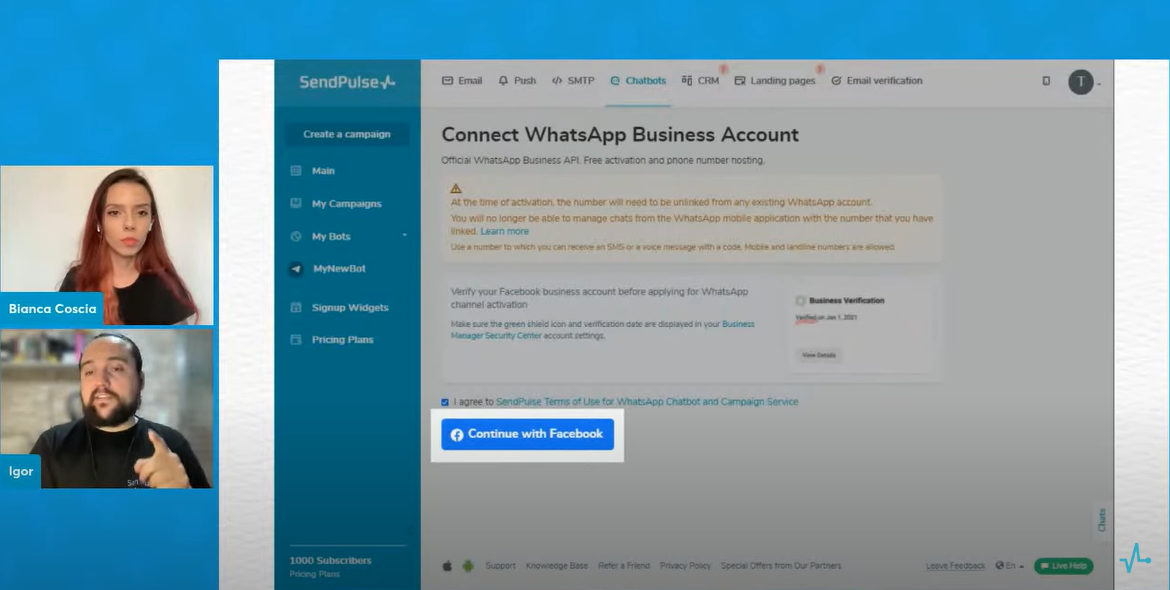
Task: Click Continue with Facebook button
Action: 528,434
